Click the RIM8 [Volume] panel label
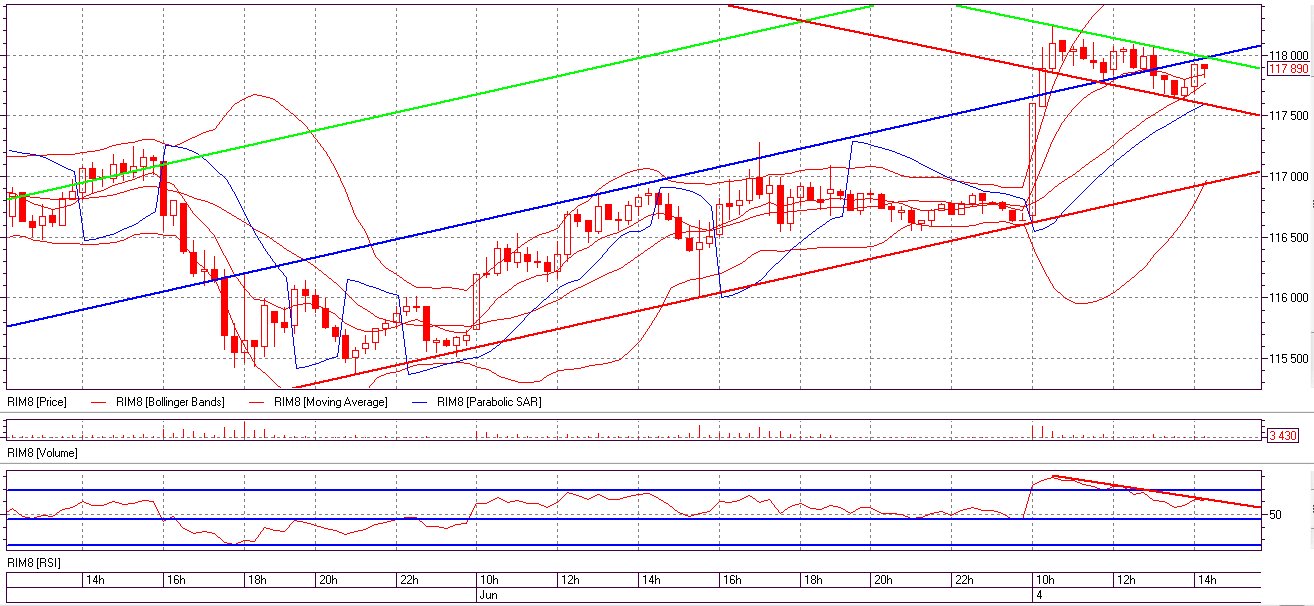The width and height of the screenshot is (1314, 606). [x=41, y=453]
